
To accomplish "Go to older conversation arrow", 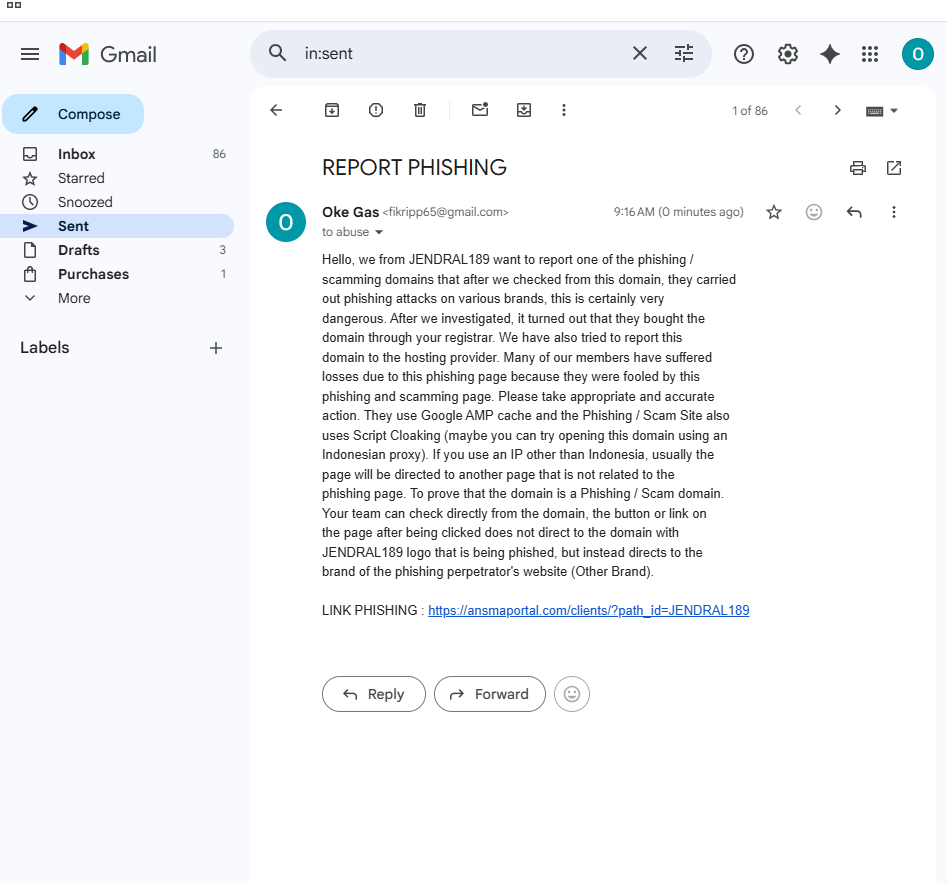I will [837, 110].
